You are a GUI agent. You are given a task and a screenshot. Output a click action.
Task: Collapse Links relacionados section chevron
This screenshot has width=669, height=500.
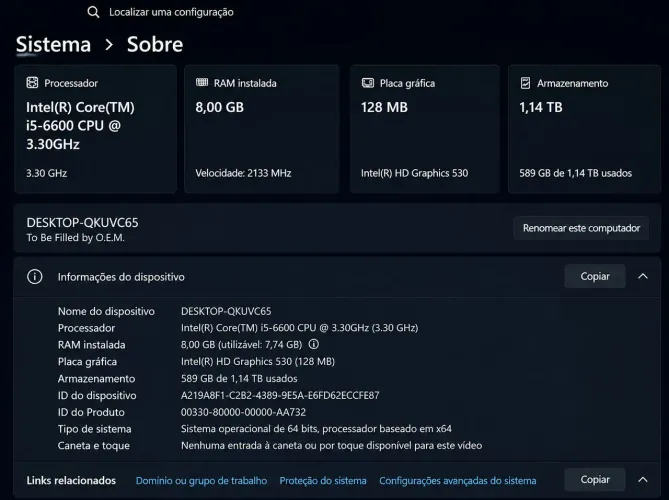643,480
